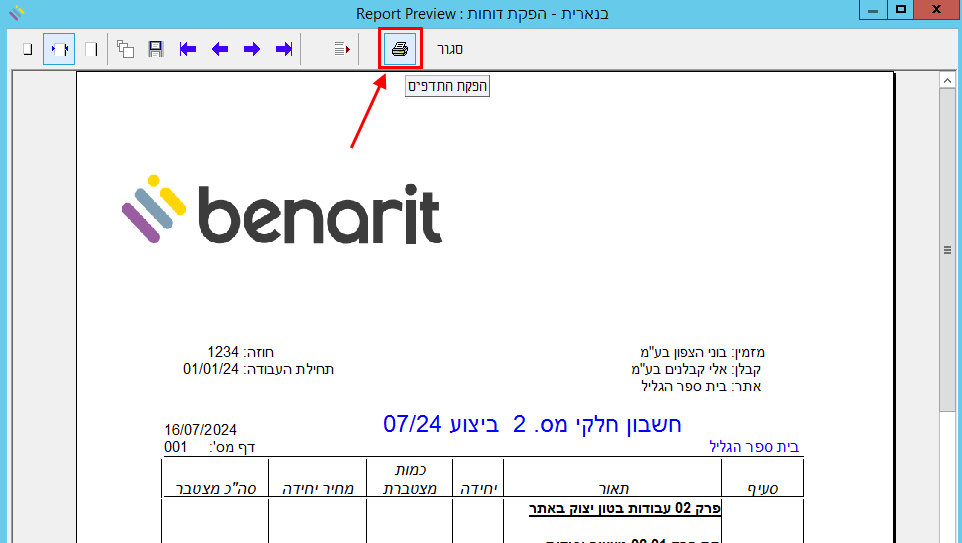Click the סעיף column header
The width and height of the screenshot is (962, 543).
coord(763,489)
